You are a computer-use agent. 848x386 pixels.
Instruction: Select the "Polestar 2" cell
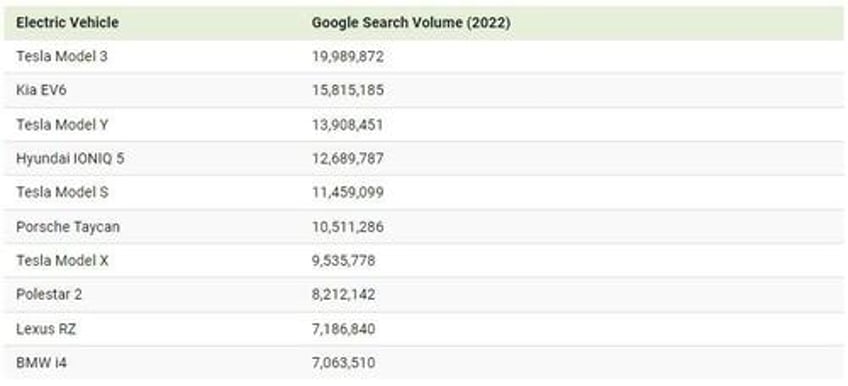tap(49, 295)
